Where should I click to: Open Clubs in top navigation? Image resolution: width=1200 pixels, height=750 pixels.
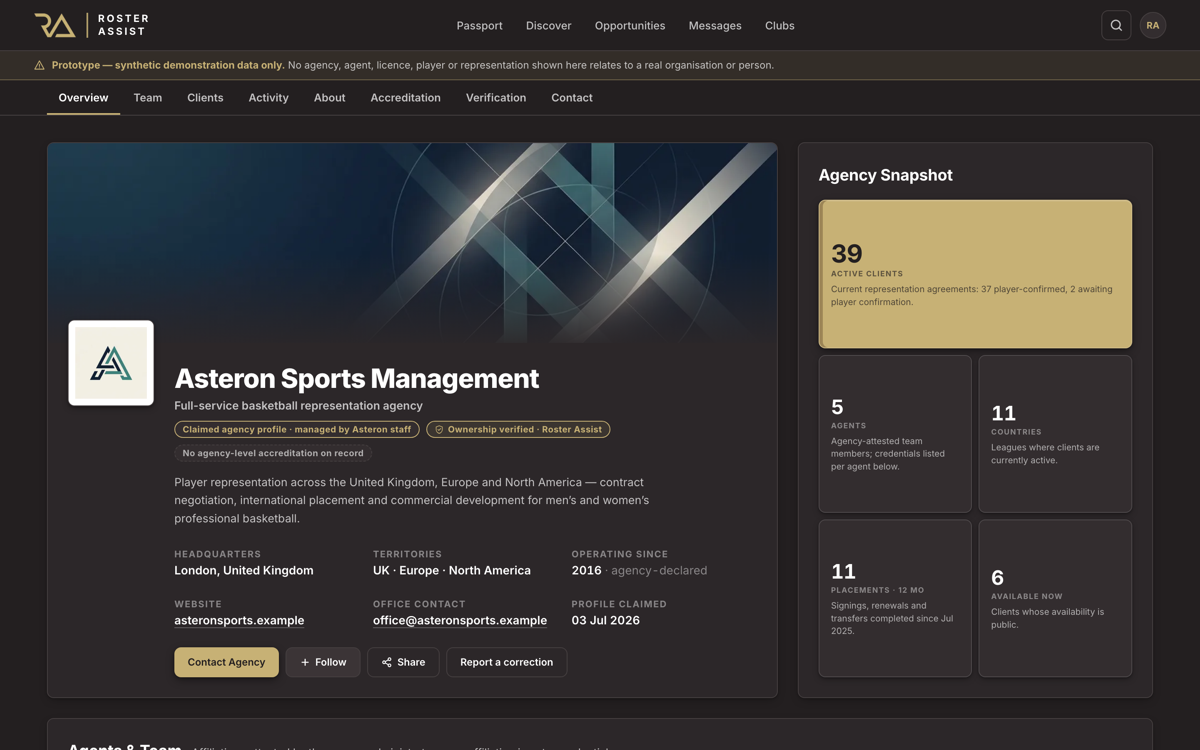point(780,25)
